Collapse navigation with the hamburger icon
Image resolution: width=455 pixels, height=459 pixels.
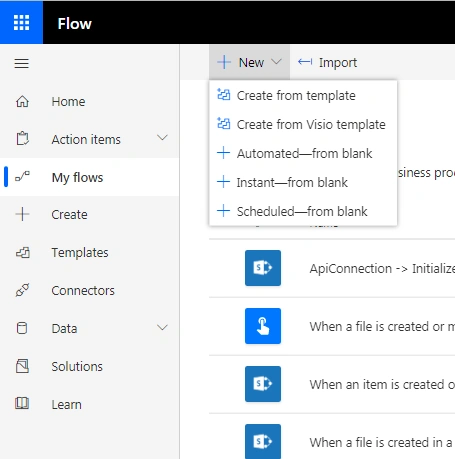click(x=22, y=63)
